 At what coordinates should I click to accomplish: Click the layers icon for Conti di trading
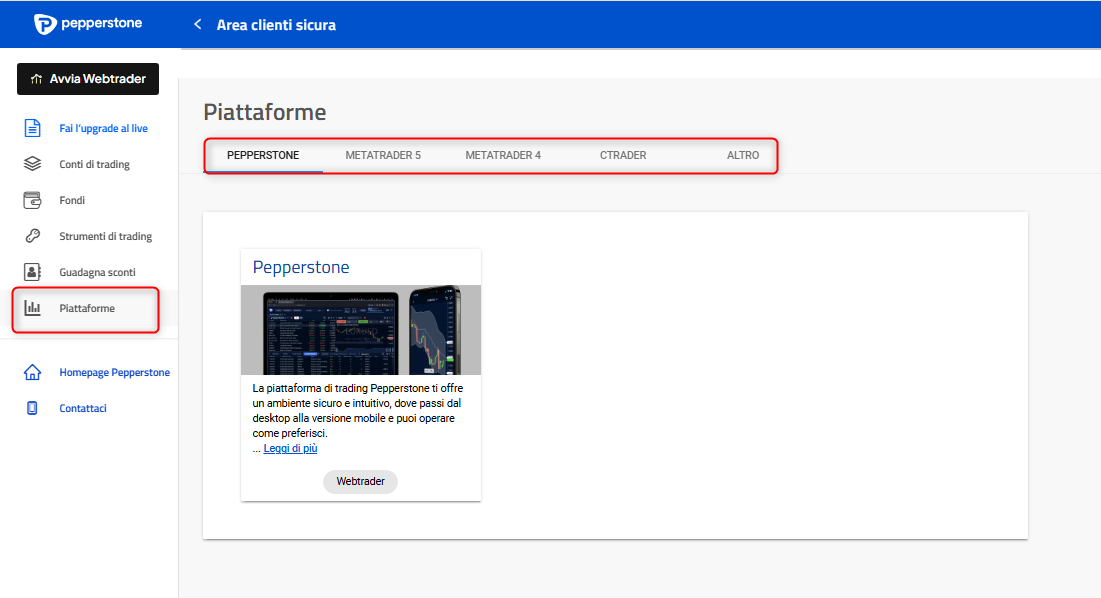point(33,164)
